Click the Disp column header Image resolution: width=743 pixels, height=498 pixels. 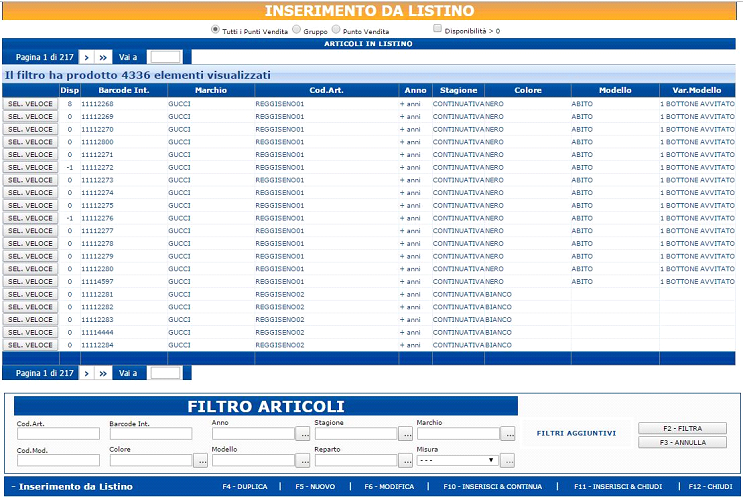(x=70, y=90)
